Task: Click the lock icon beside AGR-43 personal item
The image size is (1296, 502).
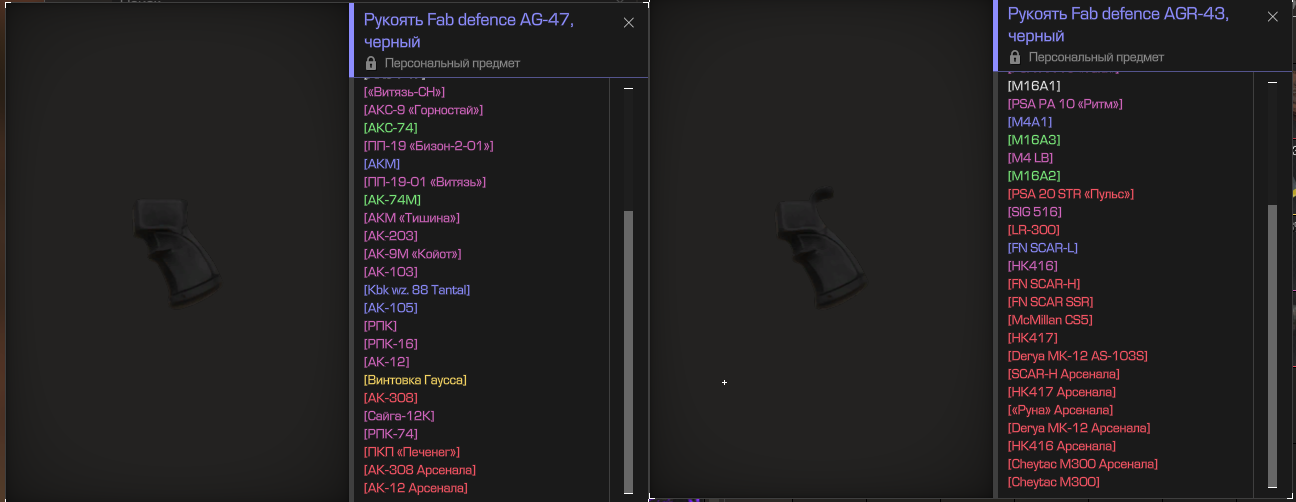Action: [1015, 58]
